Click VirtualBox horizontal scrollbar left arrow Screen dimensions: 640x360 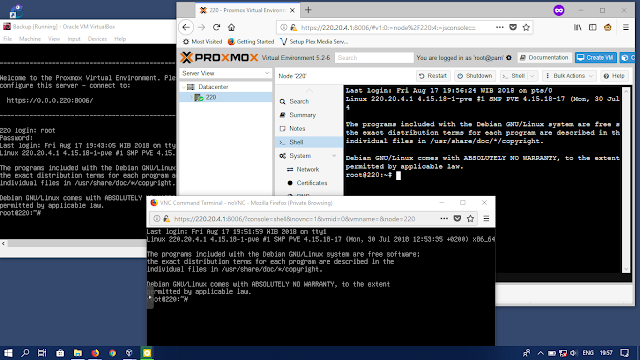3,243
